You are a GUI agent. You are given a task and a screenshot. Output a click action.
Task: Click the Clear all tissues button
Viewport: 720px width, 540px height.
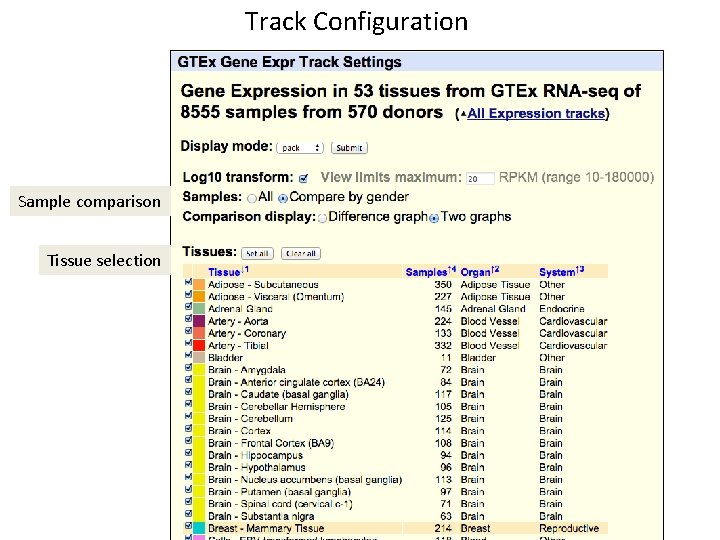301,253
